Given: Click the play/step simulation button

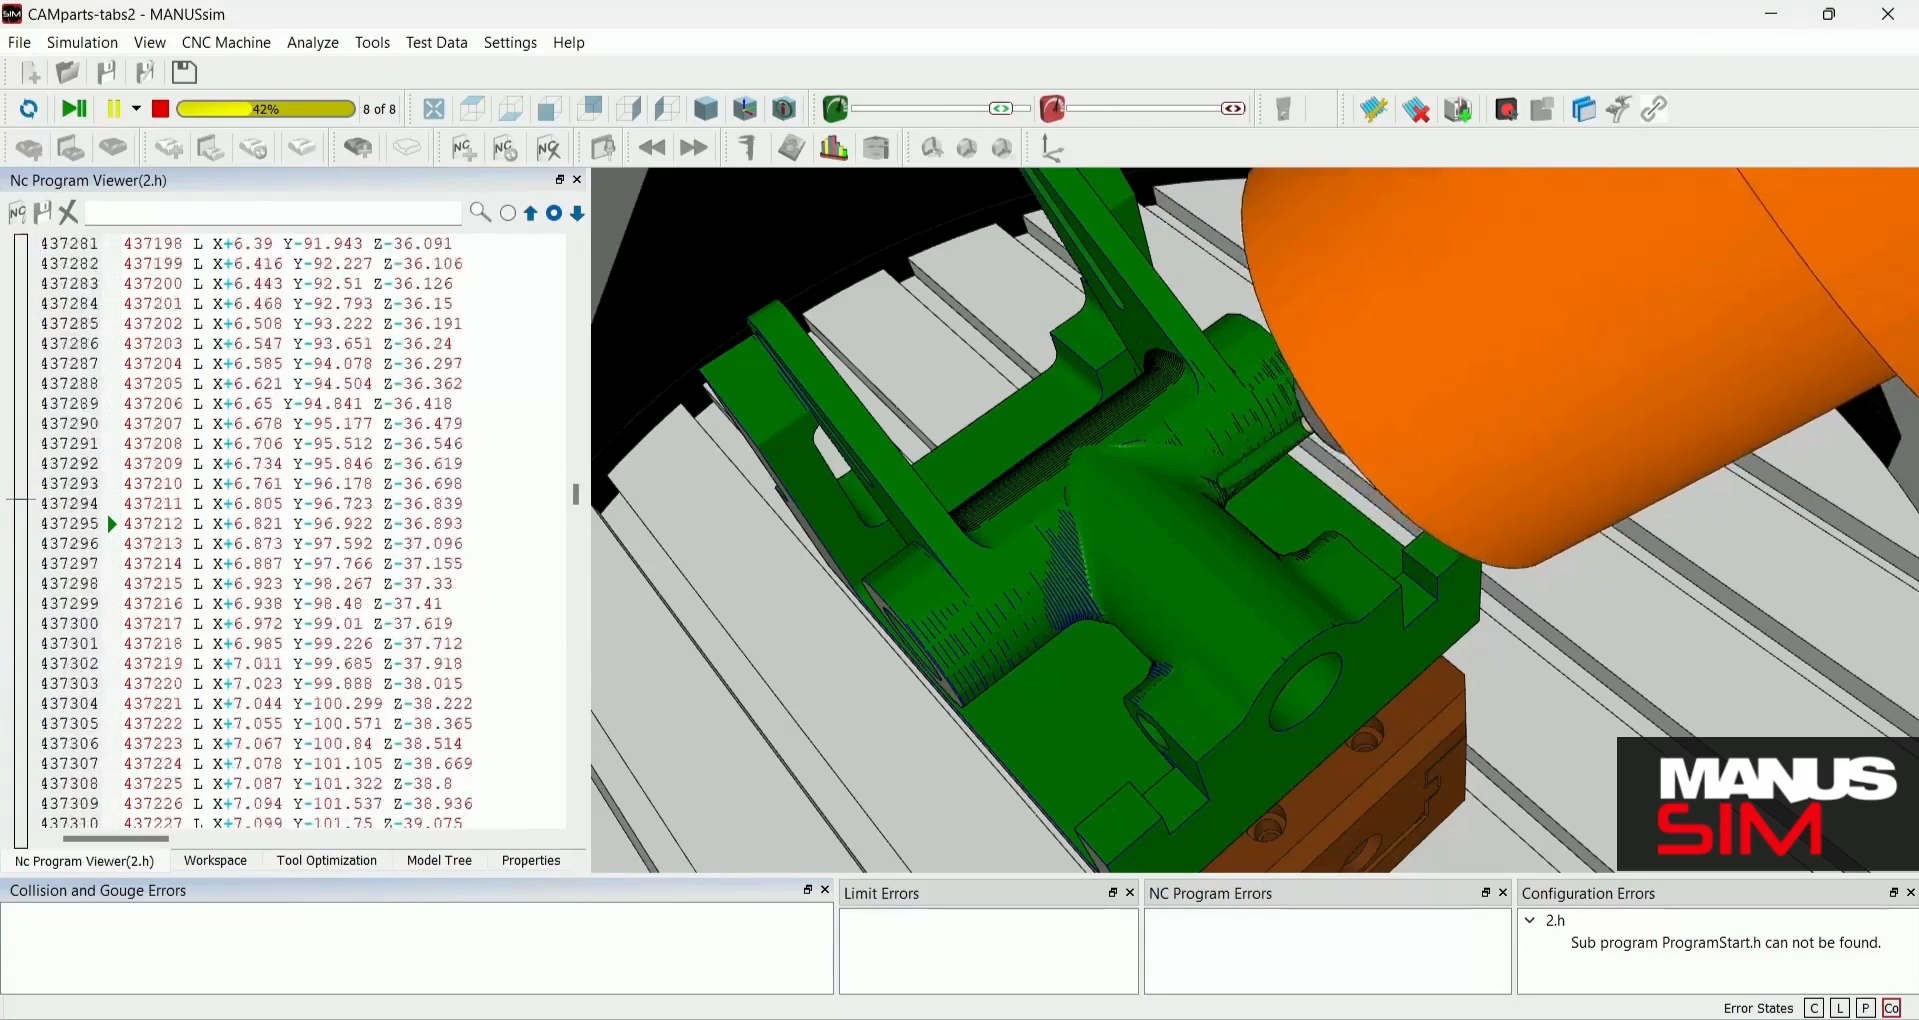Looking at the screenshot, I should 74,109.
